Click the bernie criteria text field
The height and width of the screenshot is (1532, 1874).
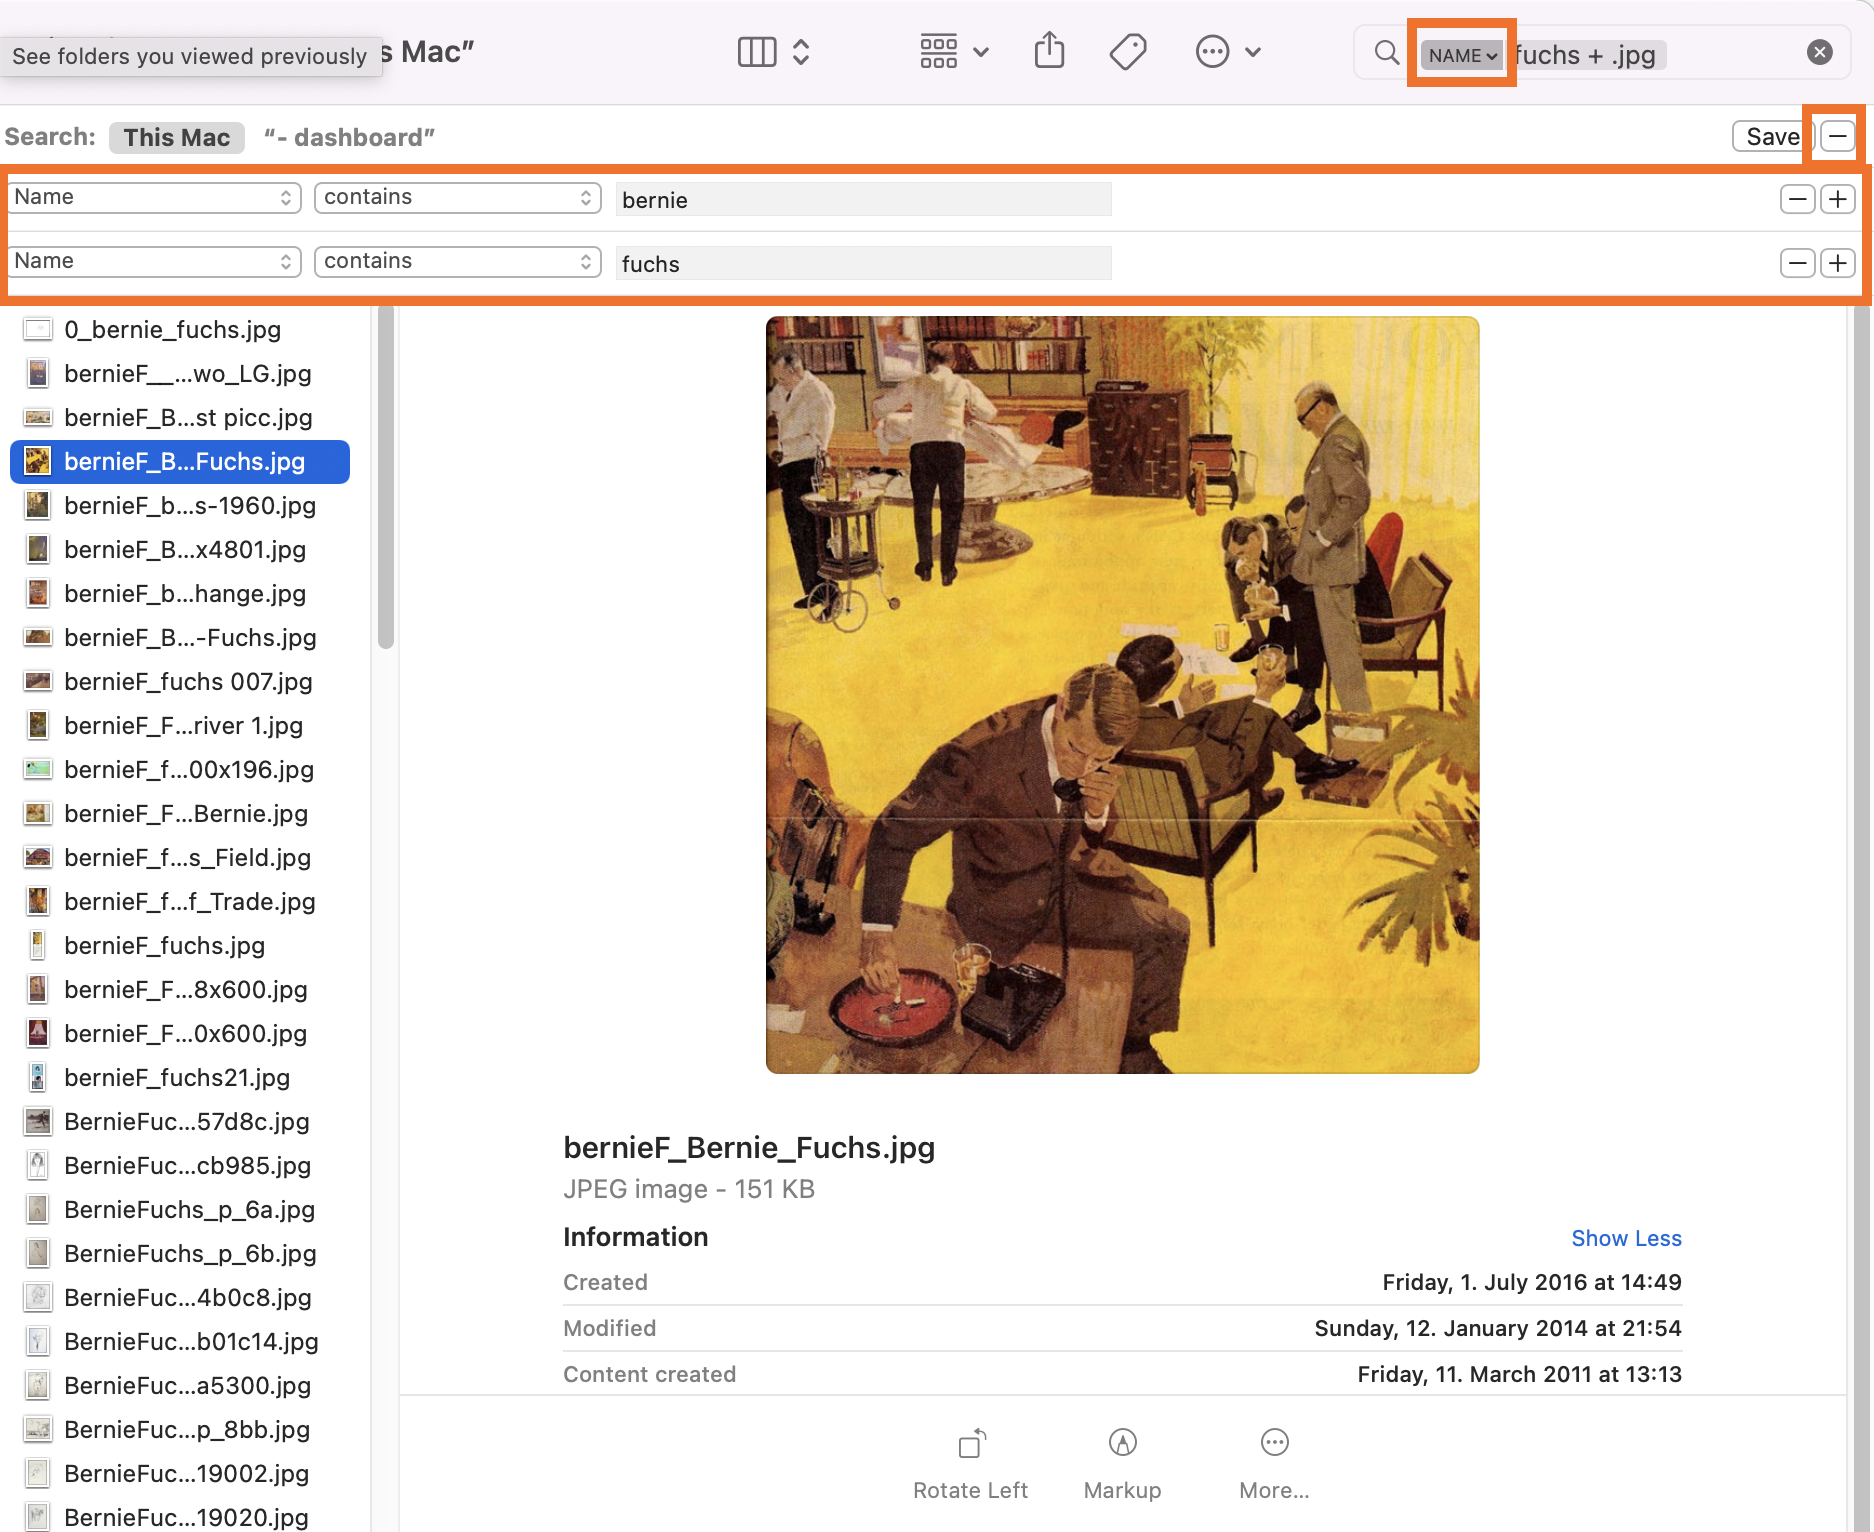pos(863,199)
